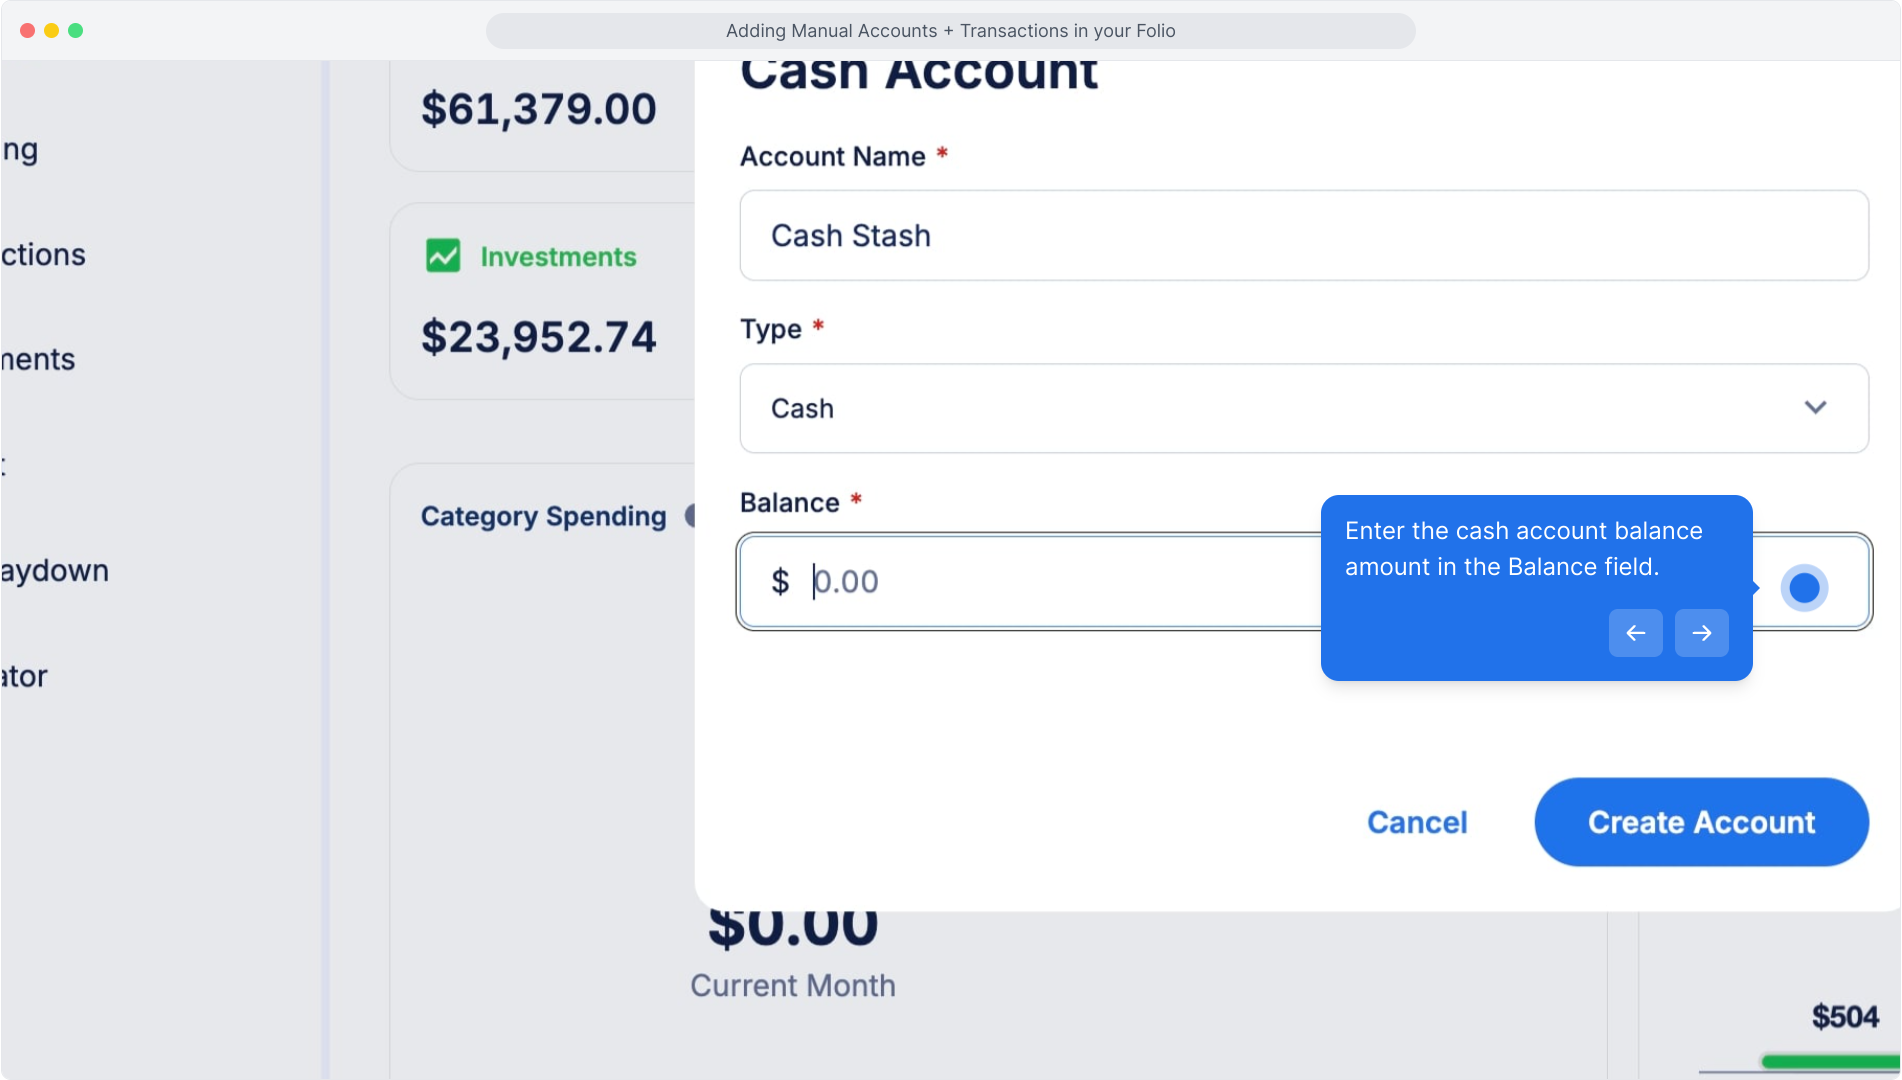The height and width of the screenshot is (1080, 1902).
Task: Click the green Investments chart icon
Action: 443,256
